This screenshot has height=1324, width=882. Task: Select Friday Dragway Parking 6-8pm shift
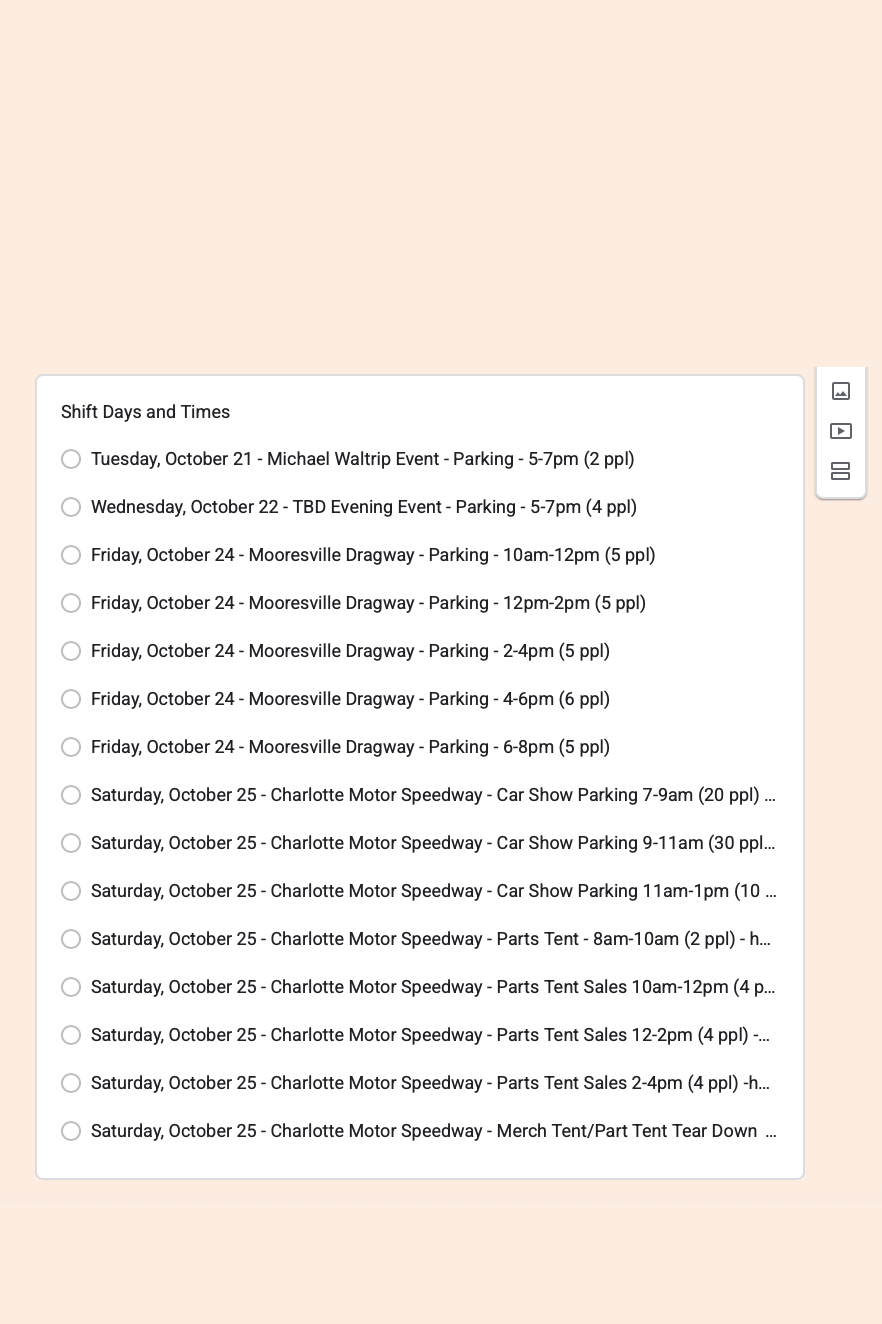(71, 747)
